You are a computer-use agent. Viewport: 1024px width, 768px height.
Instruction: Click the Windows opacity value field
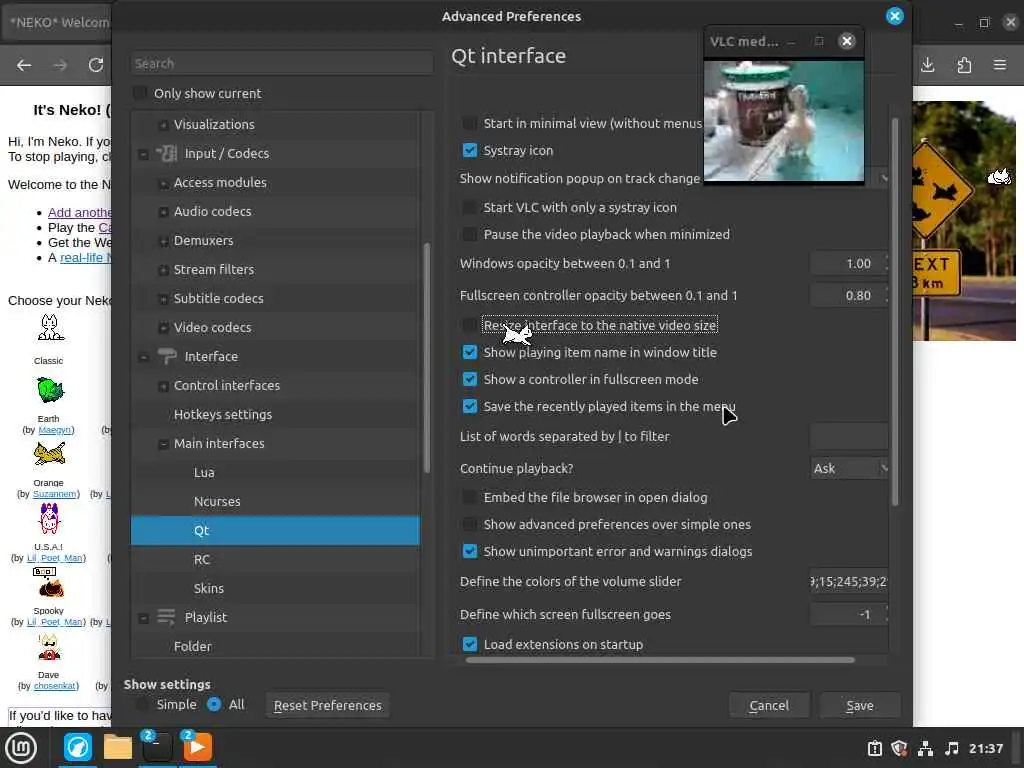848,263
